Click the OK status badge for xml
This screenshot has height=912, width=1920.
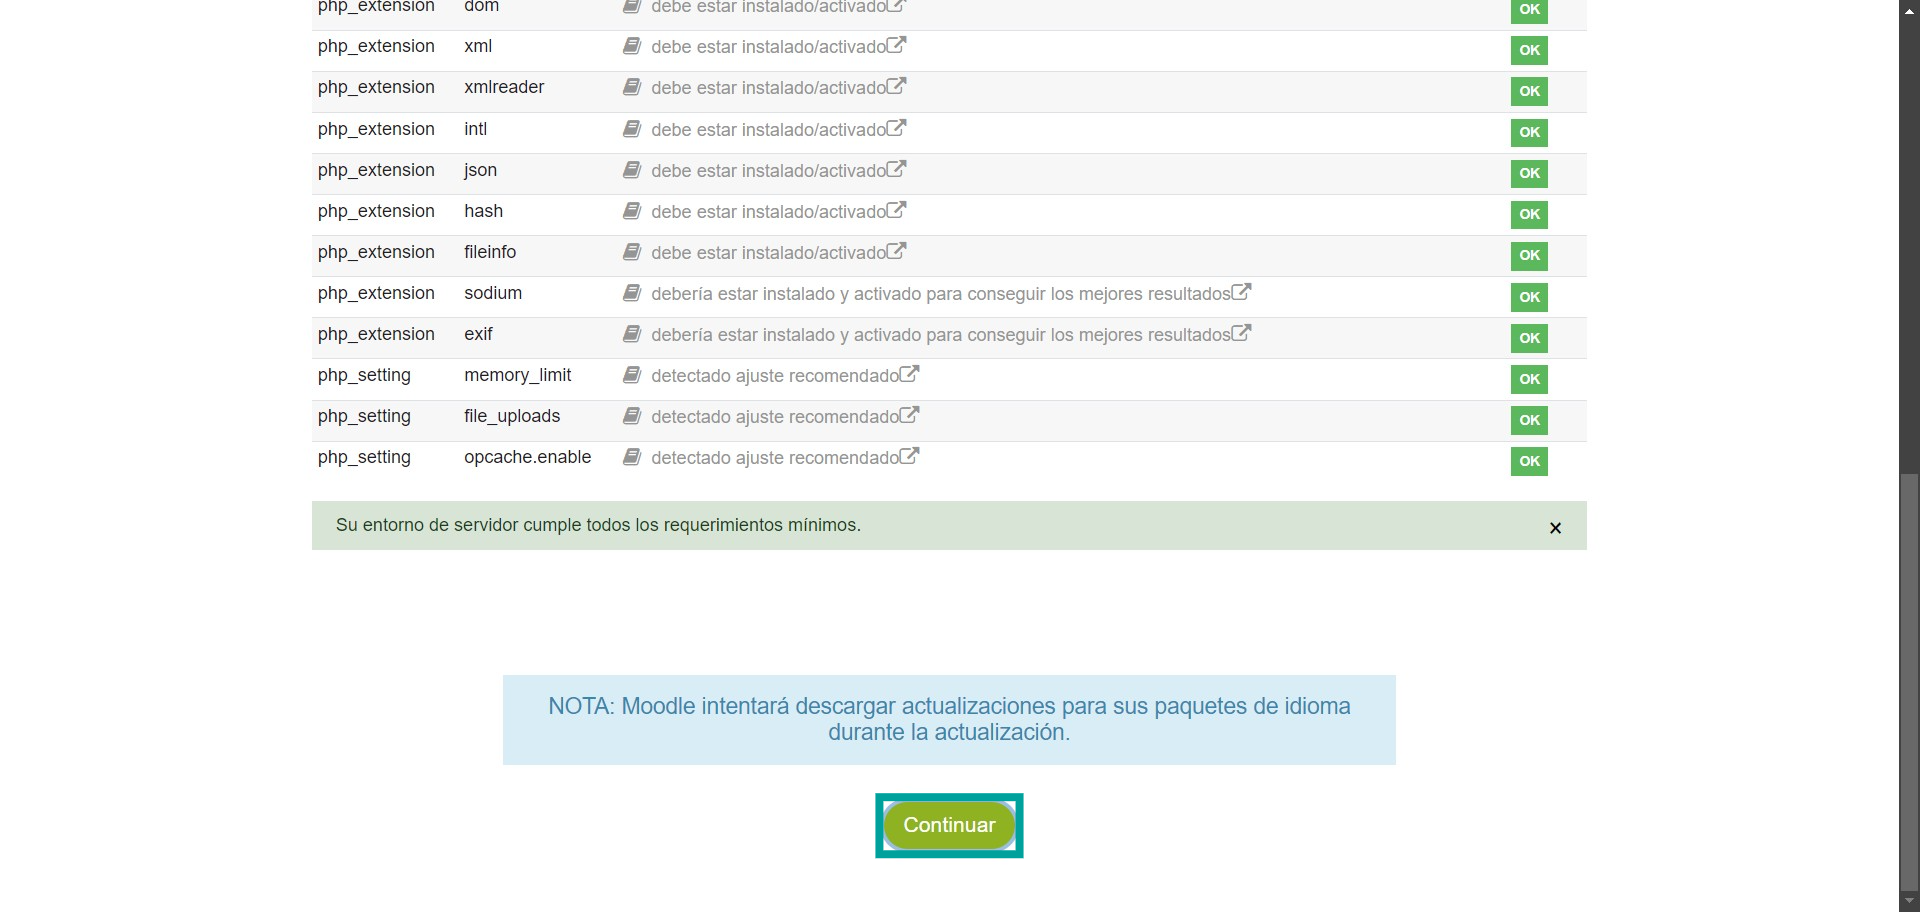(x=1529, y=50)
